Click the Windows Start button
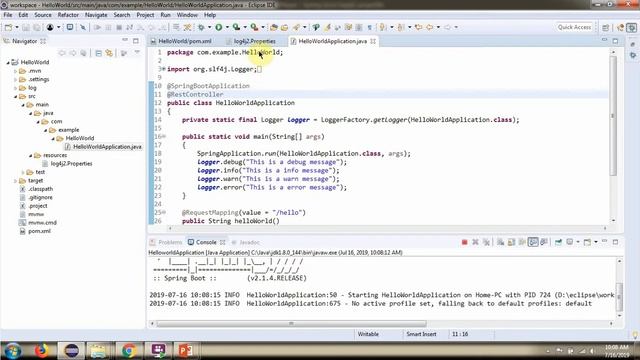 [x=13, y=351]
